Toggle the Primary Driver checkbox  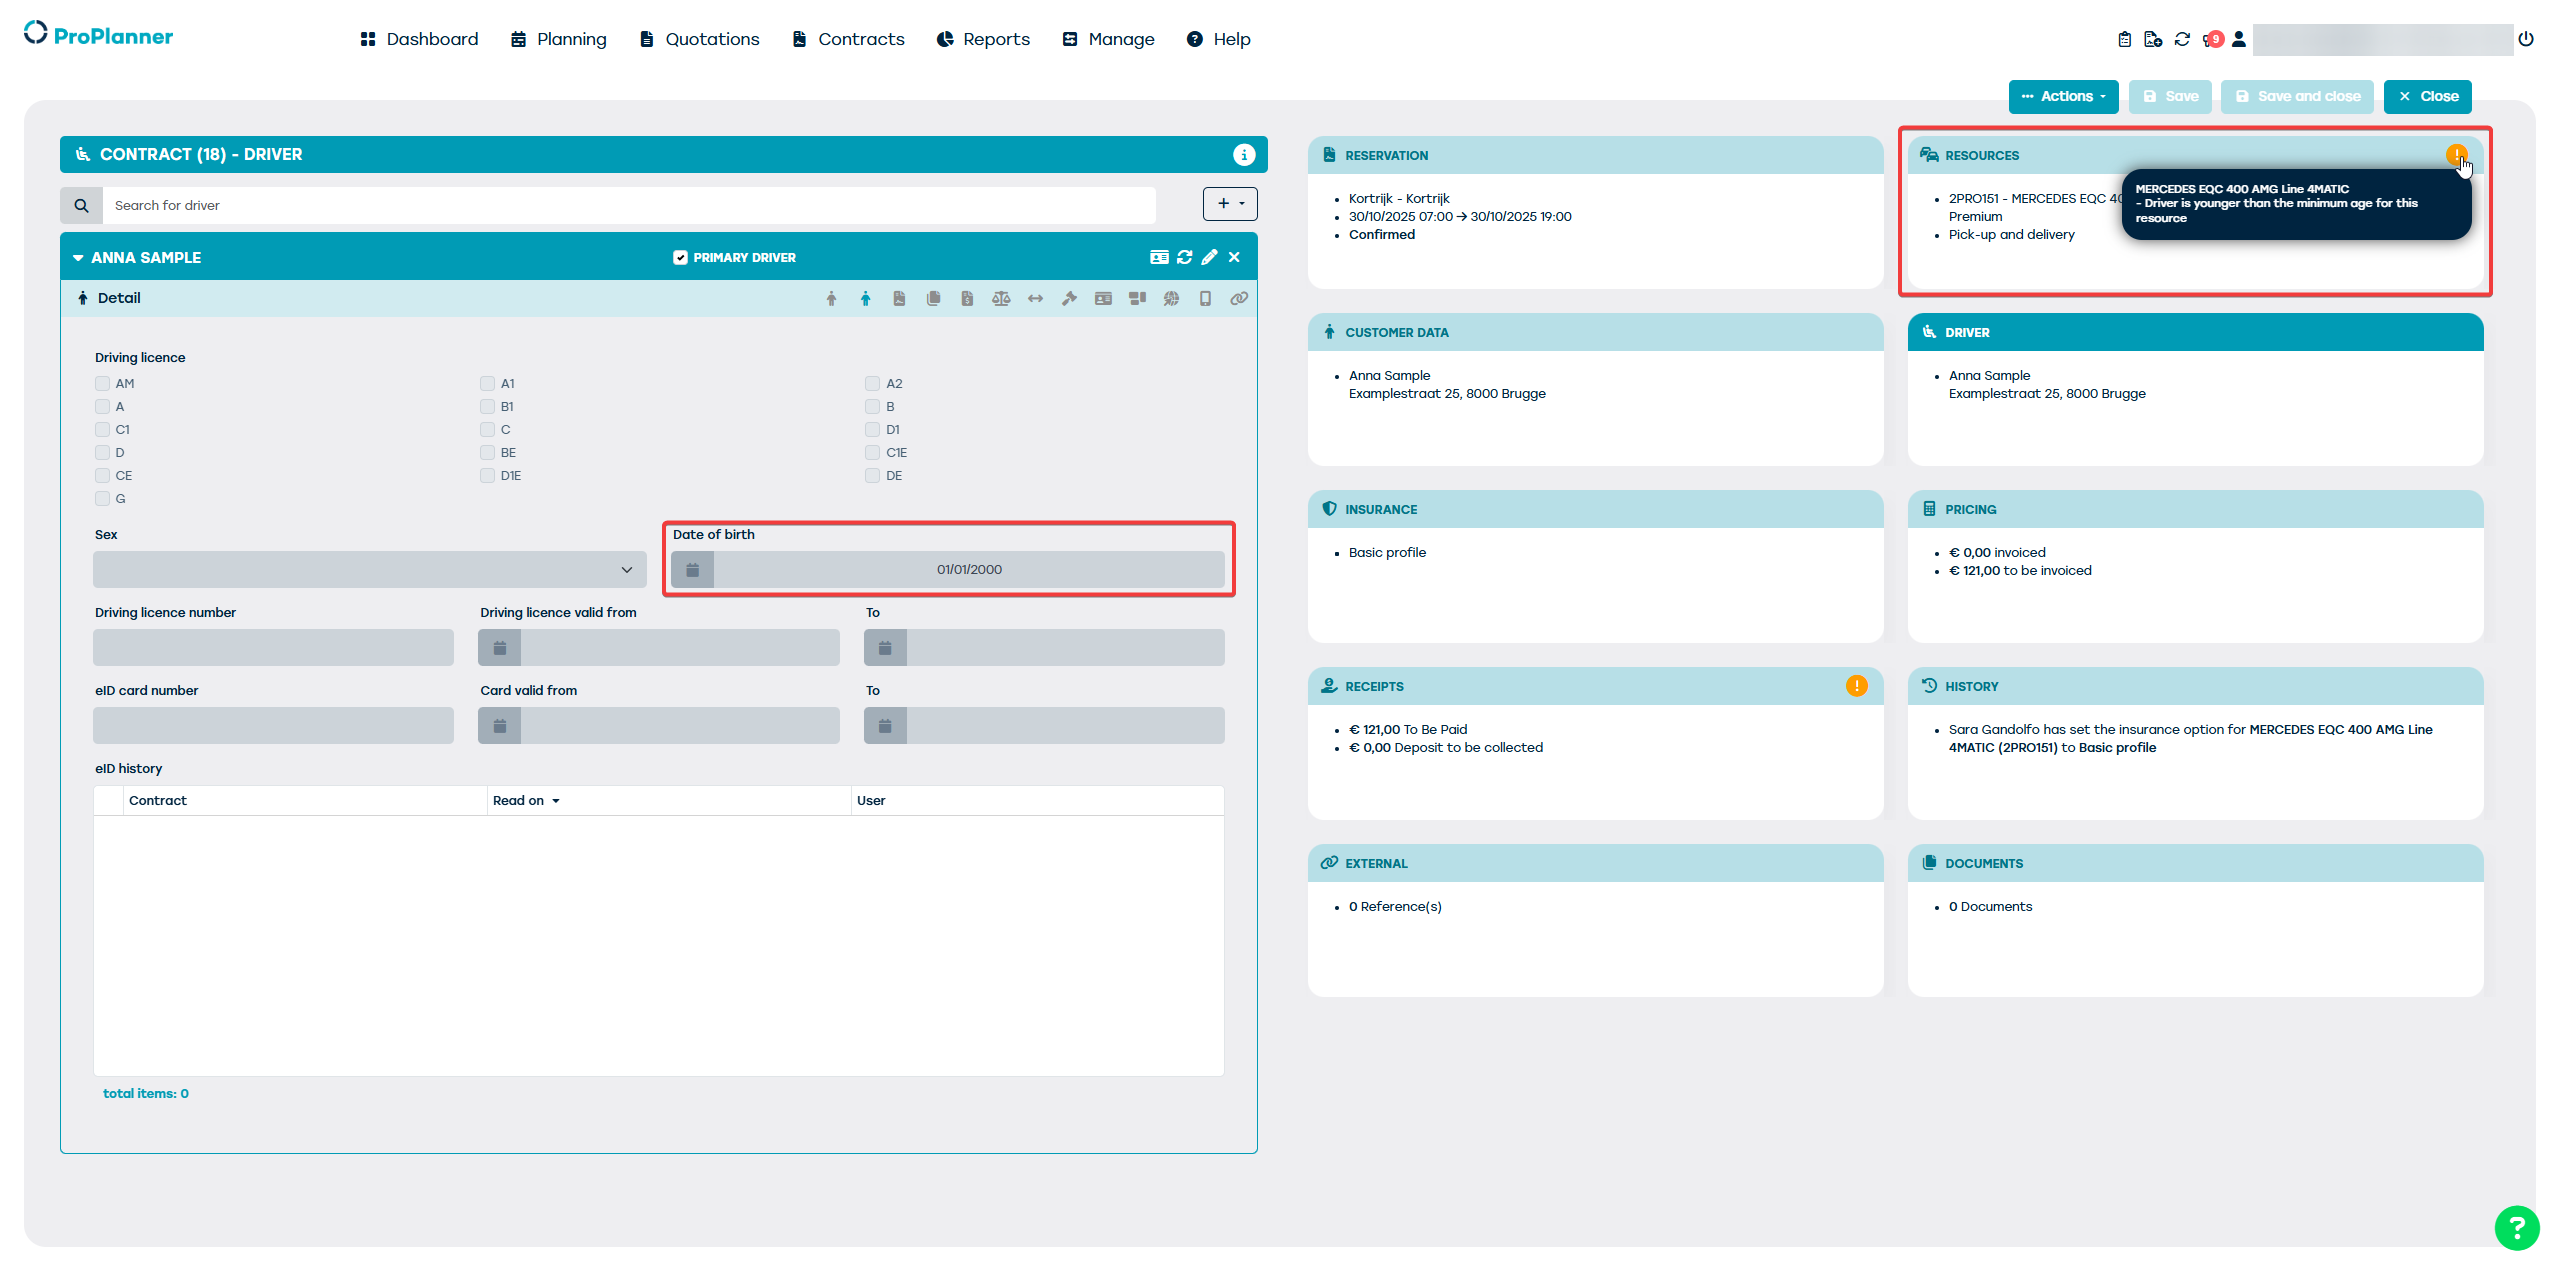(x=680, y=257)
